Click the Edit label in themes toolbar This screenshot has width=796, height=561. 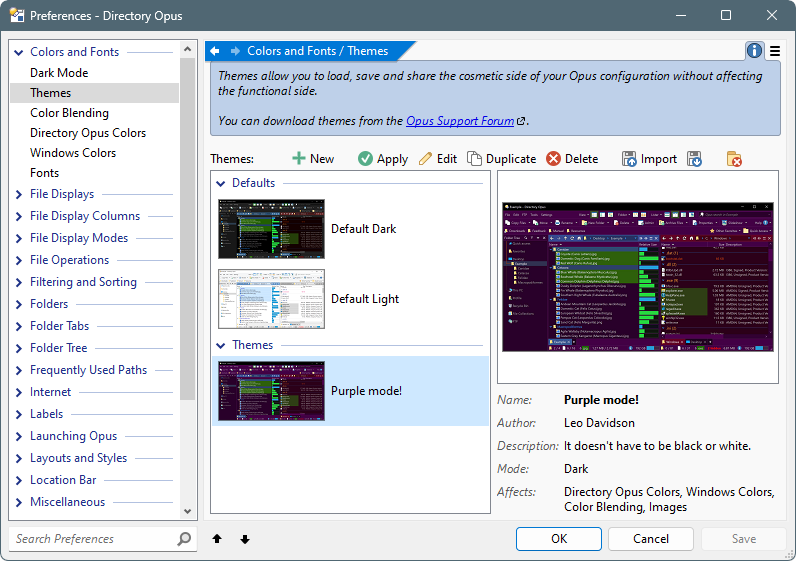(447, 159)
